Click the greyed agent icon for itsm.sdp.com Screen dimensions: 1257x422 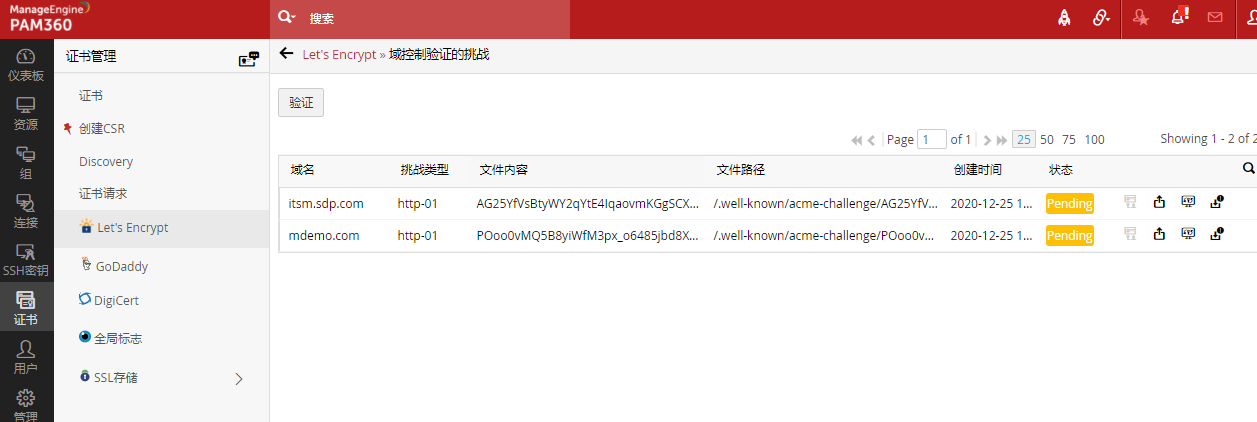click(1130, 203)
